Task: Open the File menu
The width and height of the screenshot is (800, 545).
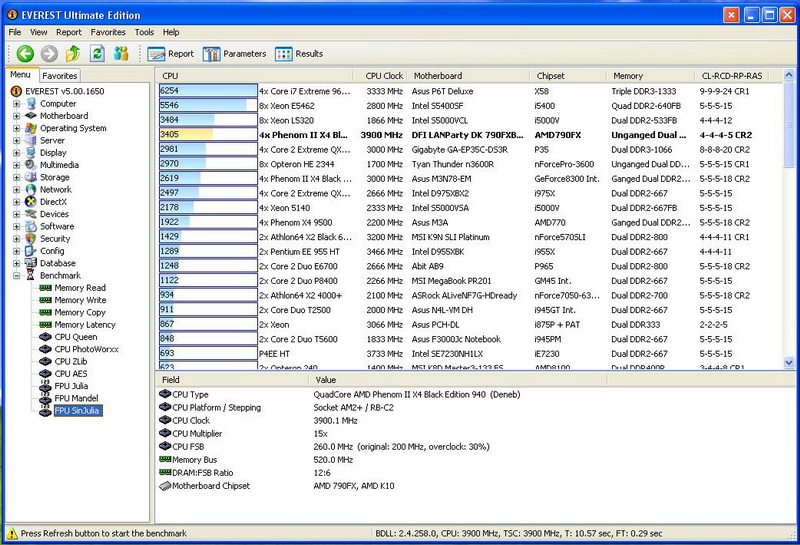Action: coord(15,32)
